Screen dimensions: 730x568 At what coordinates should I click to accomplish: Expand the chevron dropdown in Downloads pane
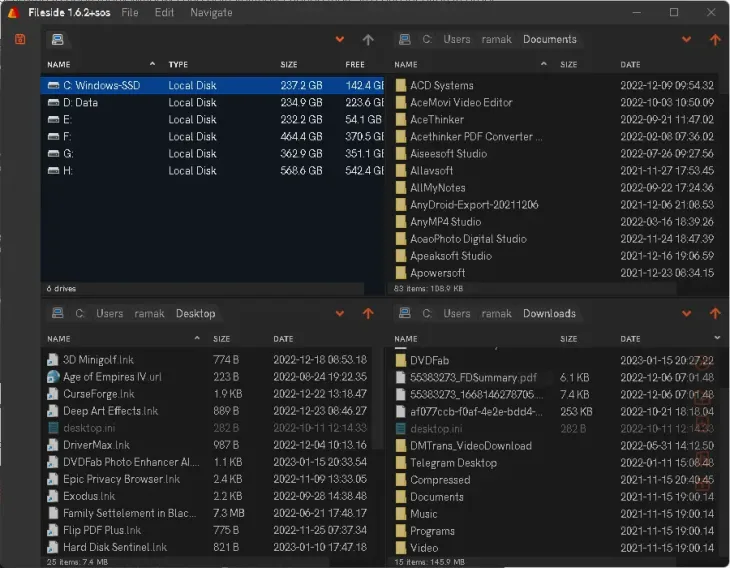686,313
